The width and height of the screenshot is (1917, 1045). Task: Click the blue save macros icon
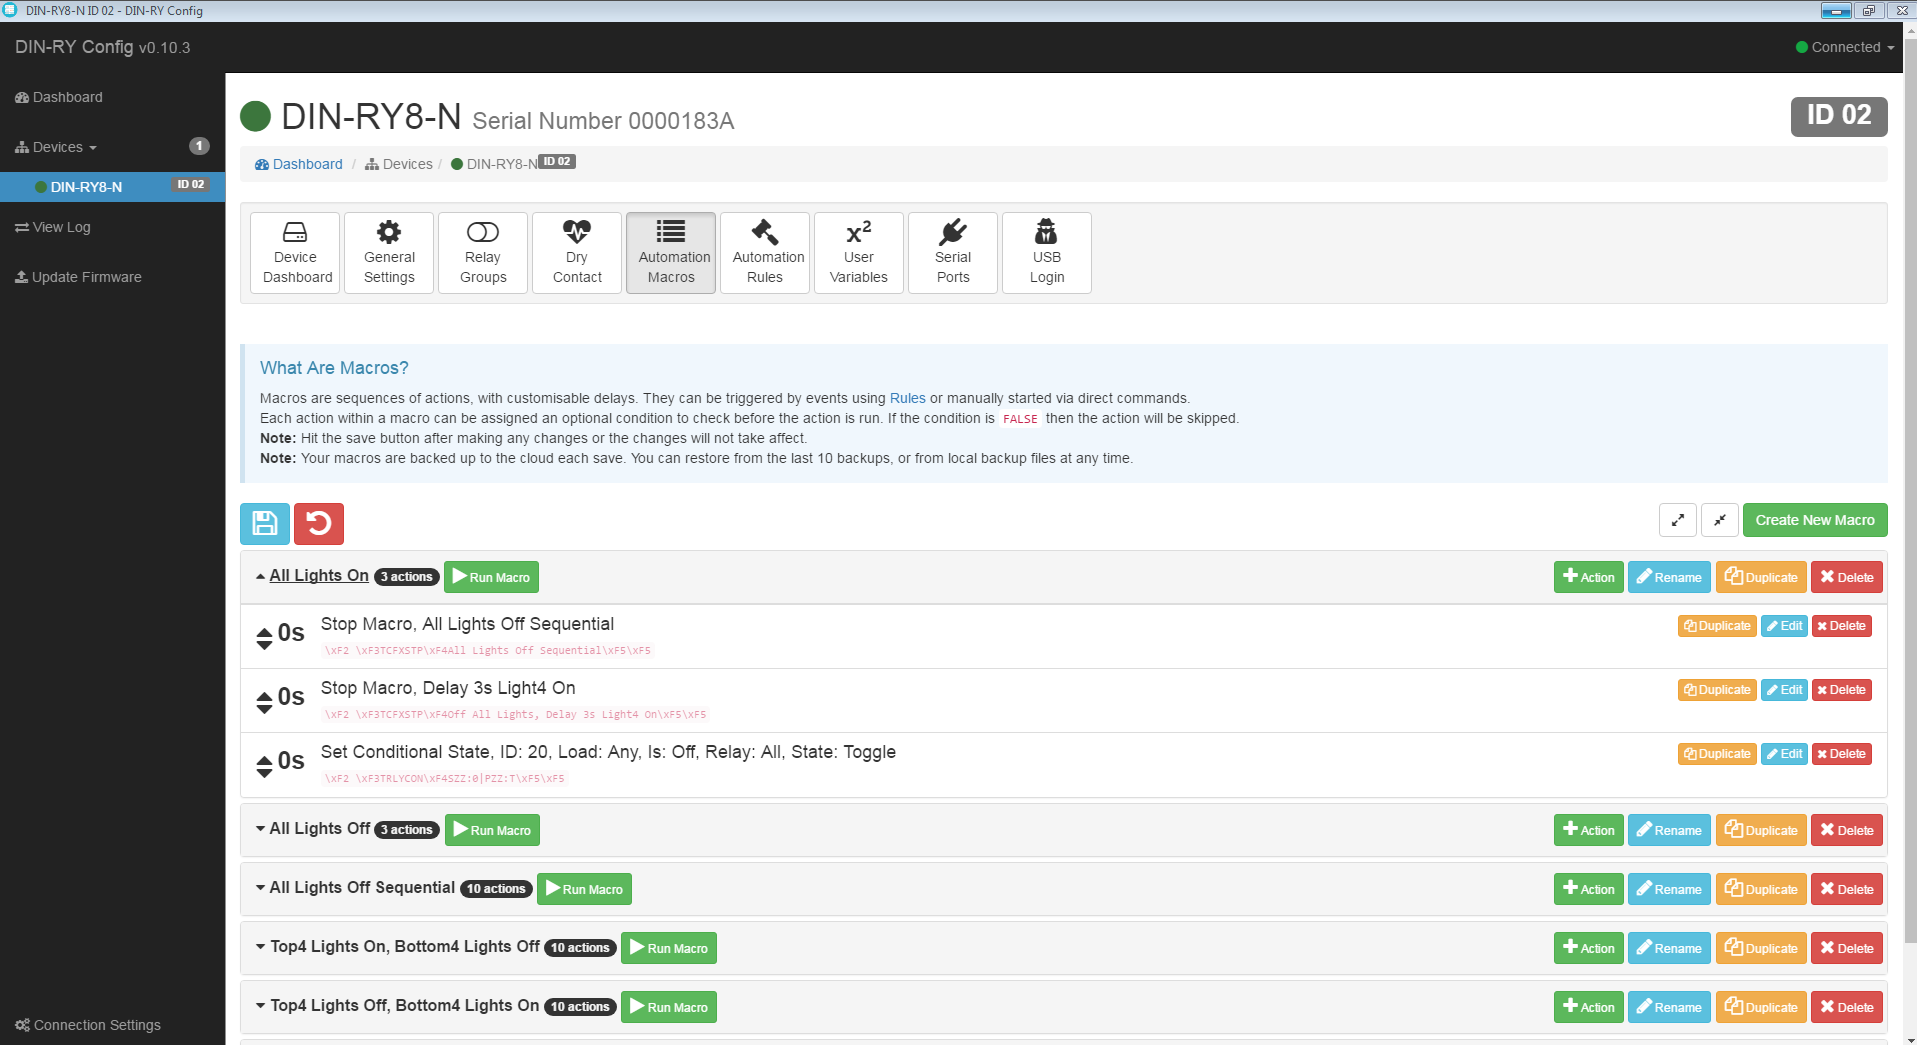(265, 523)
